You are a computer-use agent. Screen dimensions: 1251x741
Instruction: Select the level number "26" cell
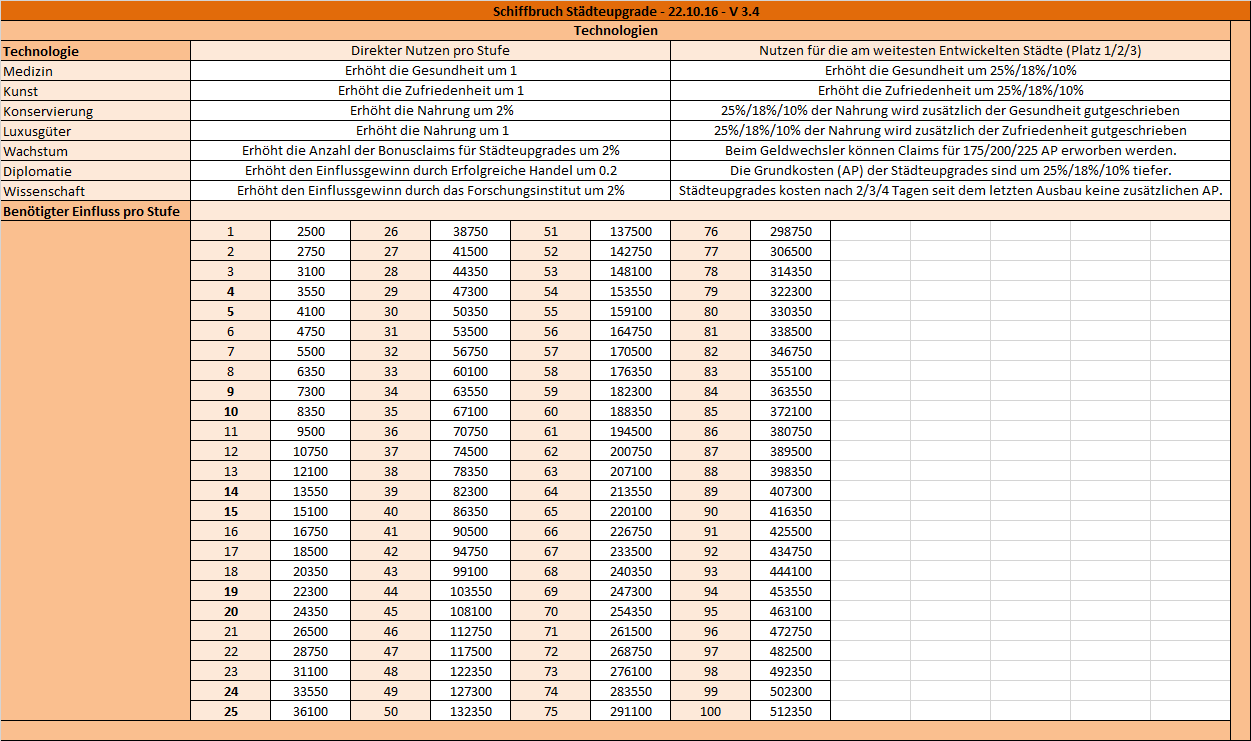[390, 231]
